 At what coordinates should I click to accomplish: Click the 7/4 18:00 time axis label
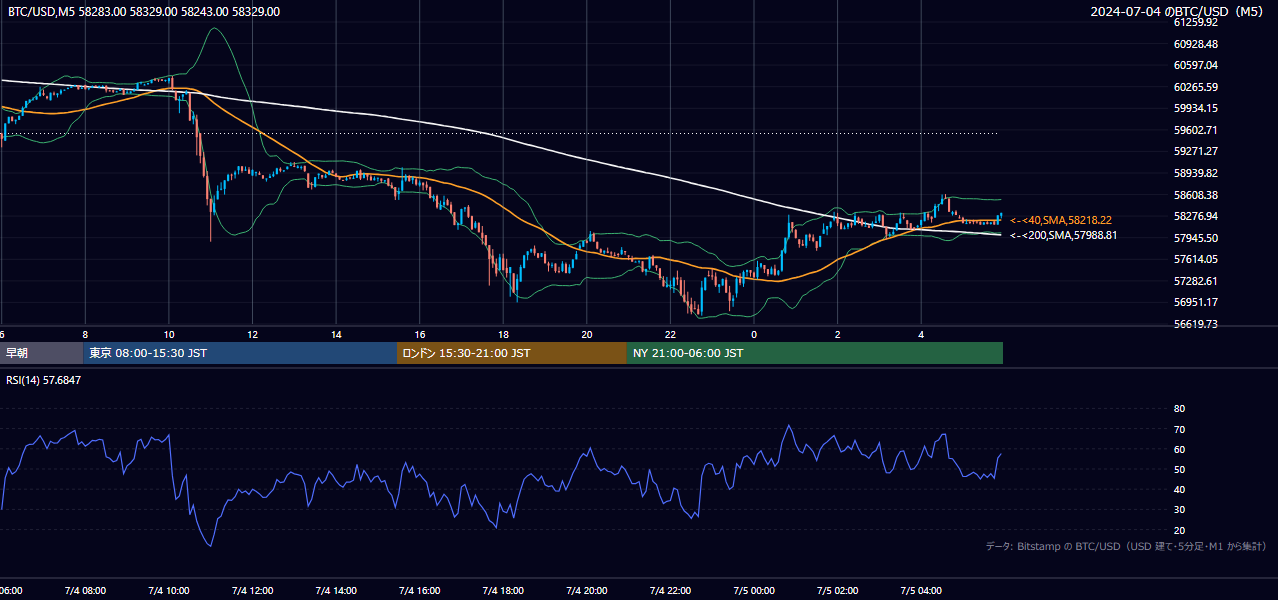pos(503,591)
